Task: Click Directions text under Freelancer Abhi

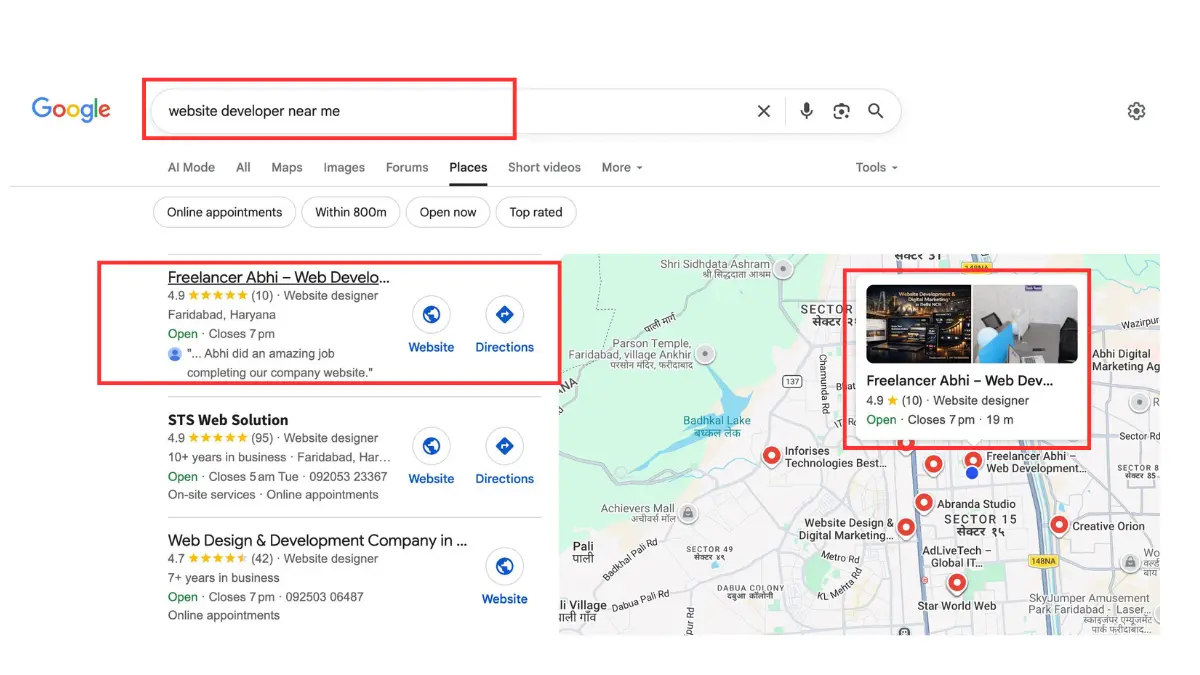Action: click(504, 347)
